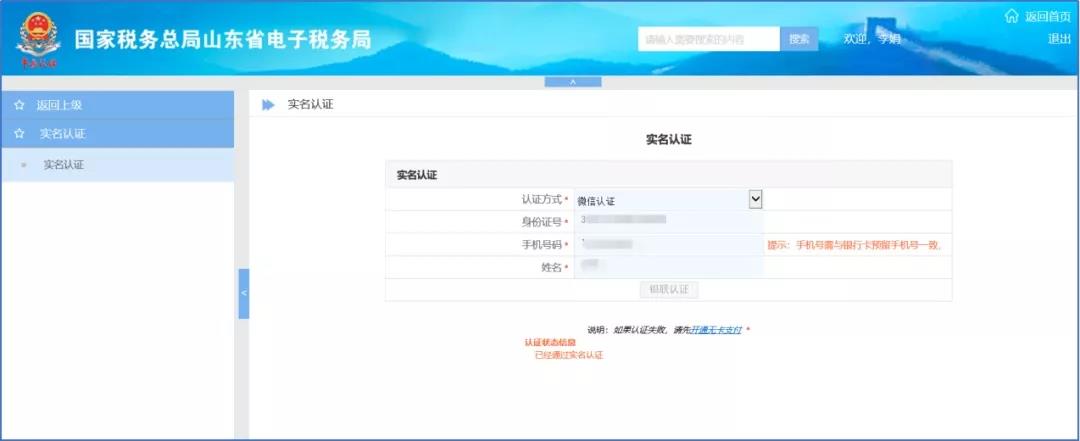Click the star icon beside 返回上级
Viewport: 1080px width, 441px height.
[x=19, y=105]
